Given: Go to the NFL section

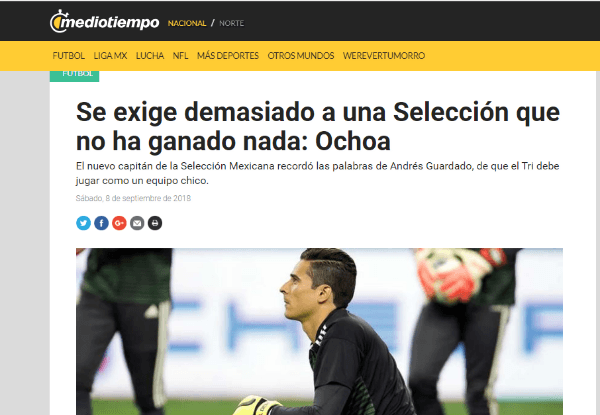Looking at the screenshot, I should [180, 56].
